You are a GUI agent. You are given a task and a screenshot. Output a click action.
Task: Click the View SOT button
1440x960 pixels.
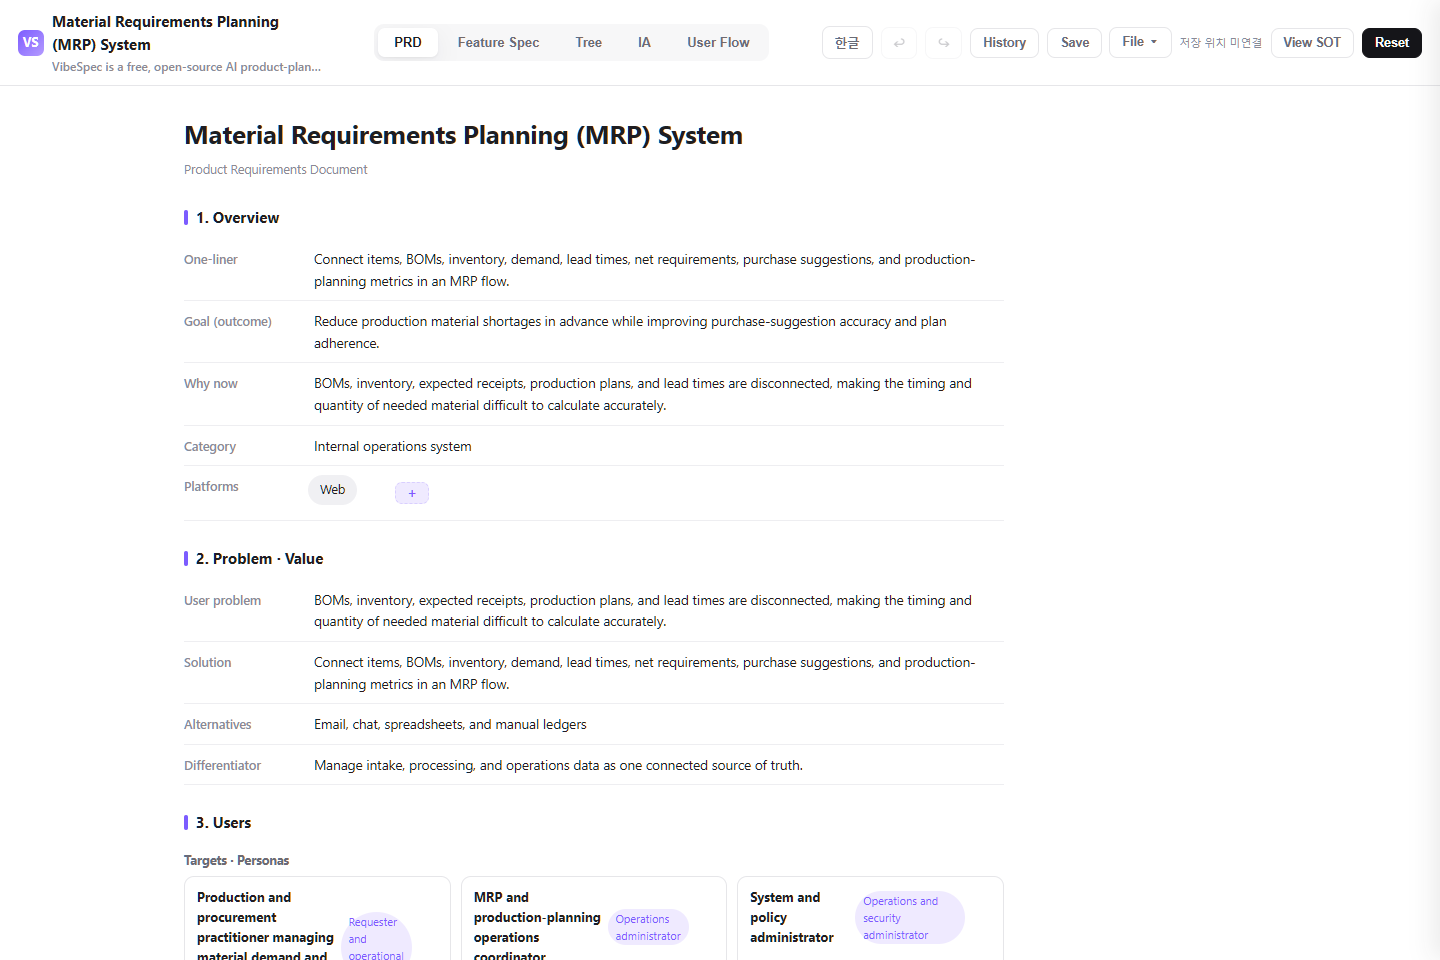click(1312, 43)
